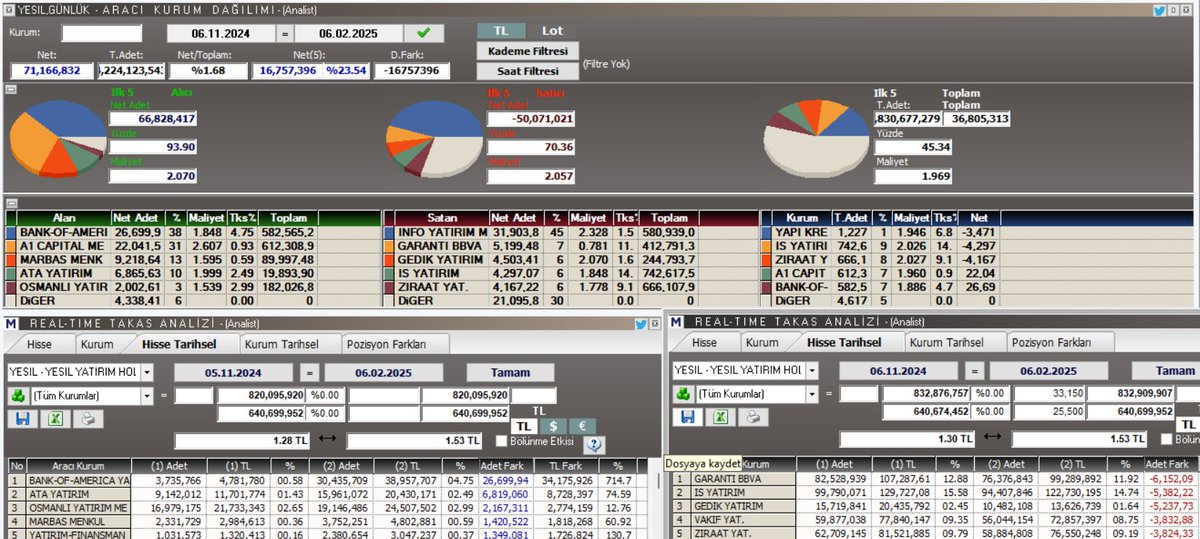Screen dimensions: 1200x539
Task: Click Twitter icon in left Takas Analizi window
Action: (x=641, y=324)
